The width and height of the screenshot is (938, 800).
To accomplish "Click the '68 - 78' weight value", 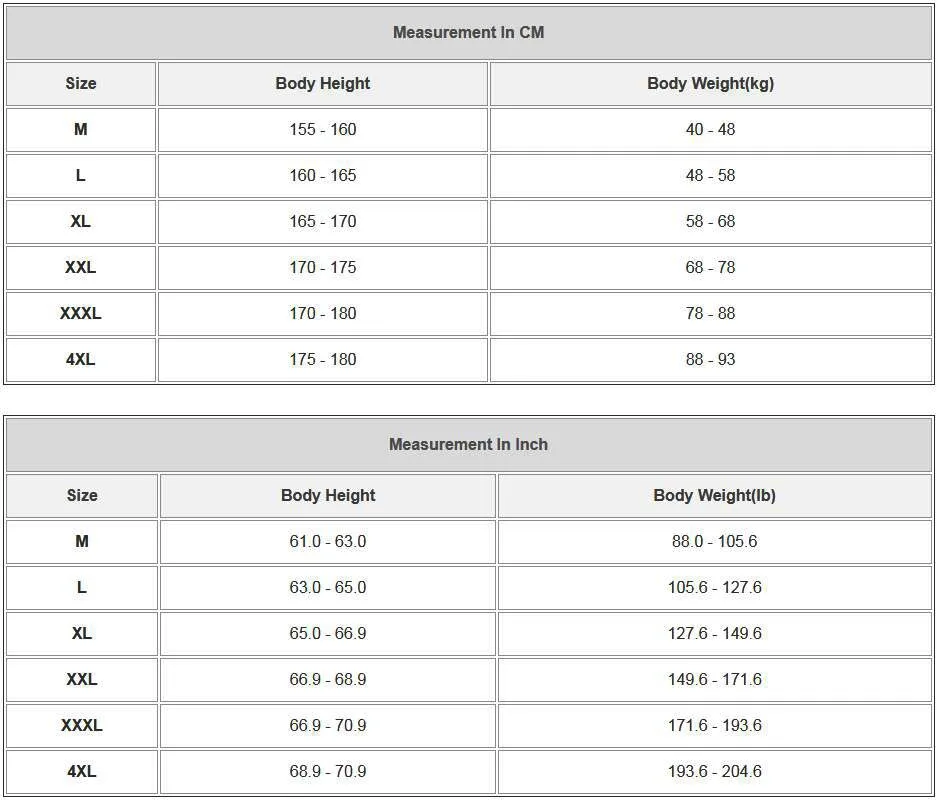I will (x=710, y=268).
